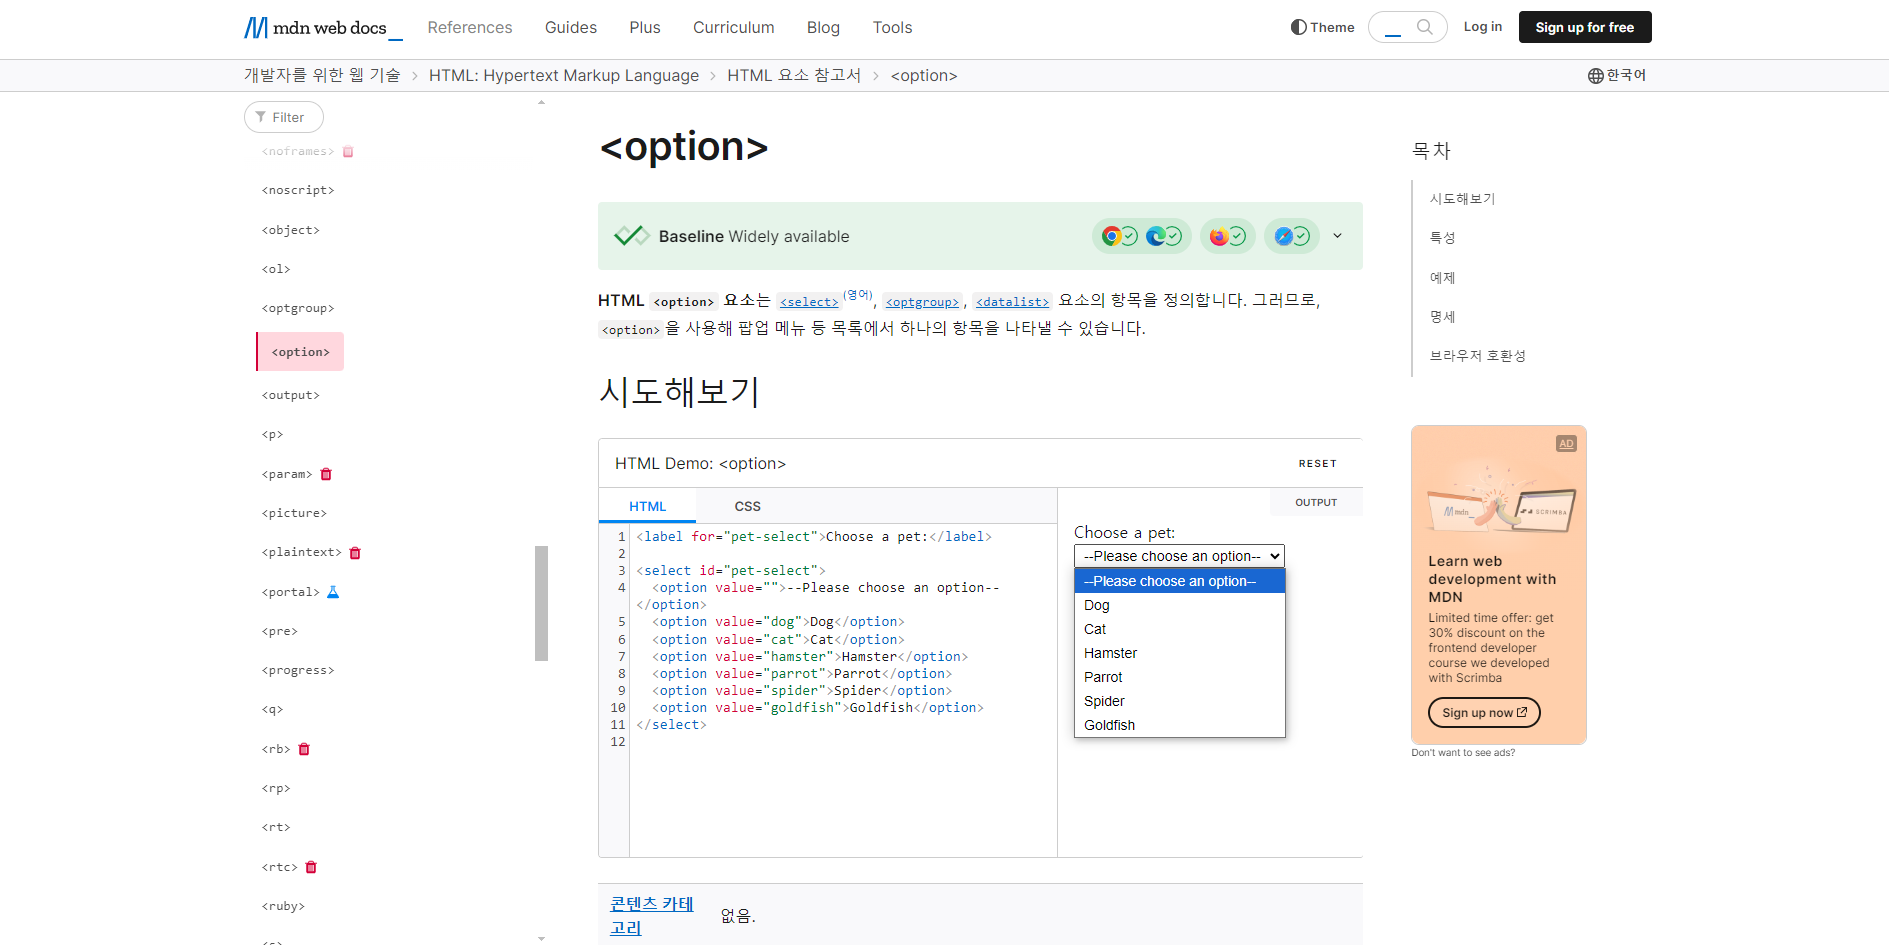
Task: Click the experimental flask icon beside <portal>
Action: point(333,592)
